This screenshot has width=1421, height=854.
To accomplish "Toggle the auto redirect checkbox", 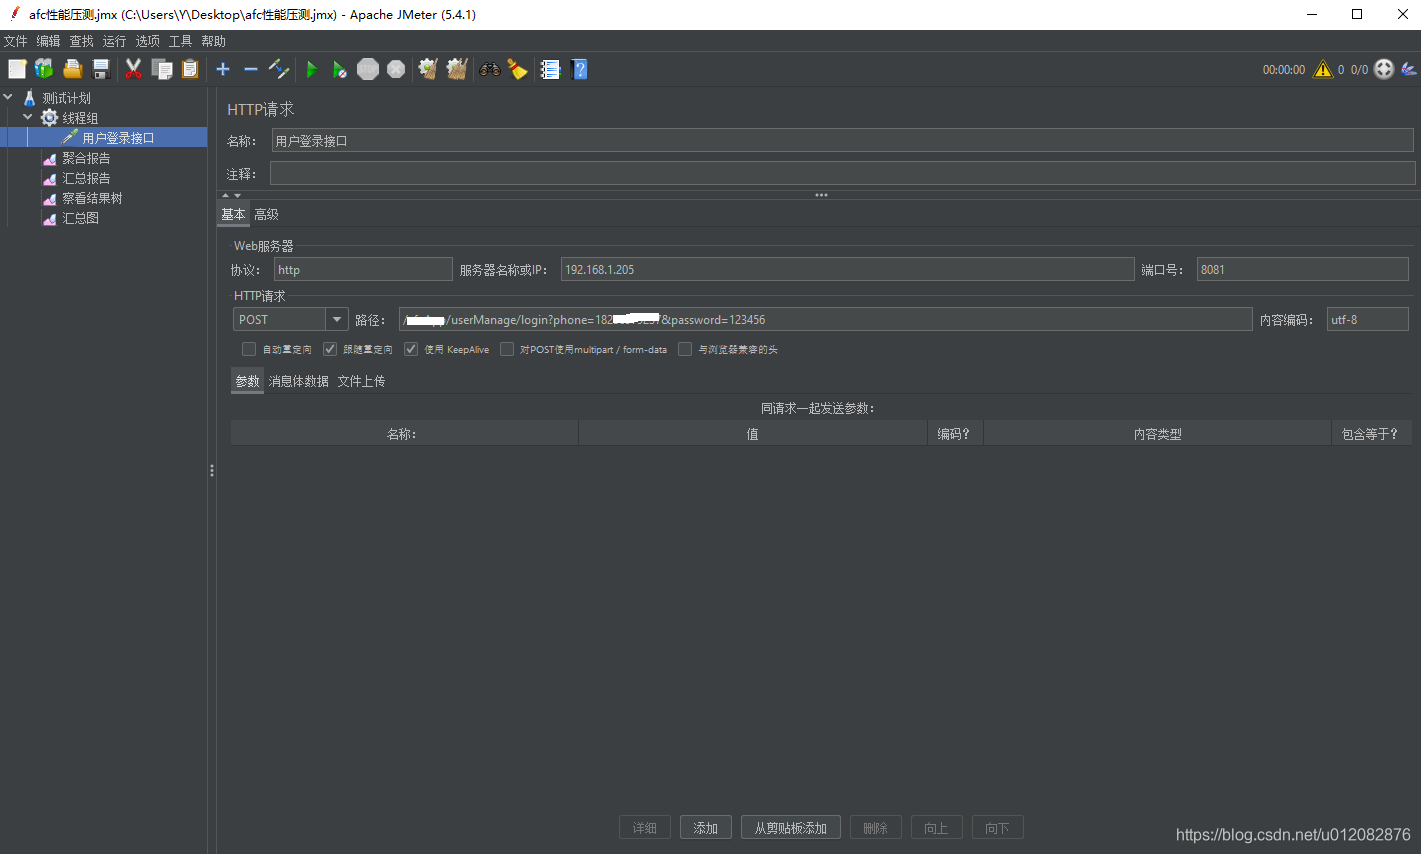I will [249, 349].
